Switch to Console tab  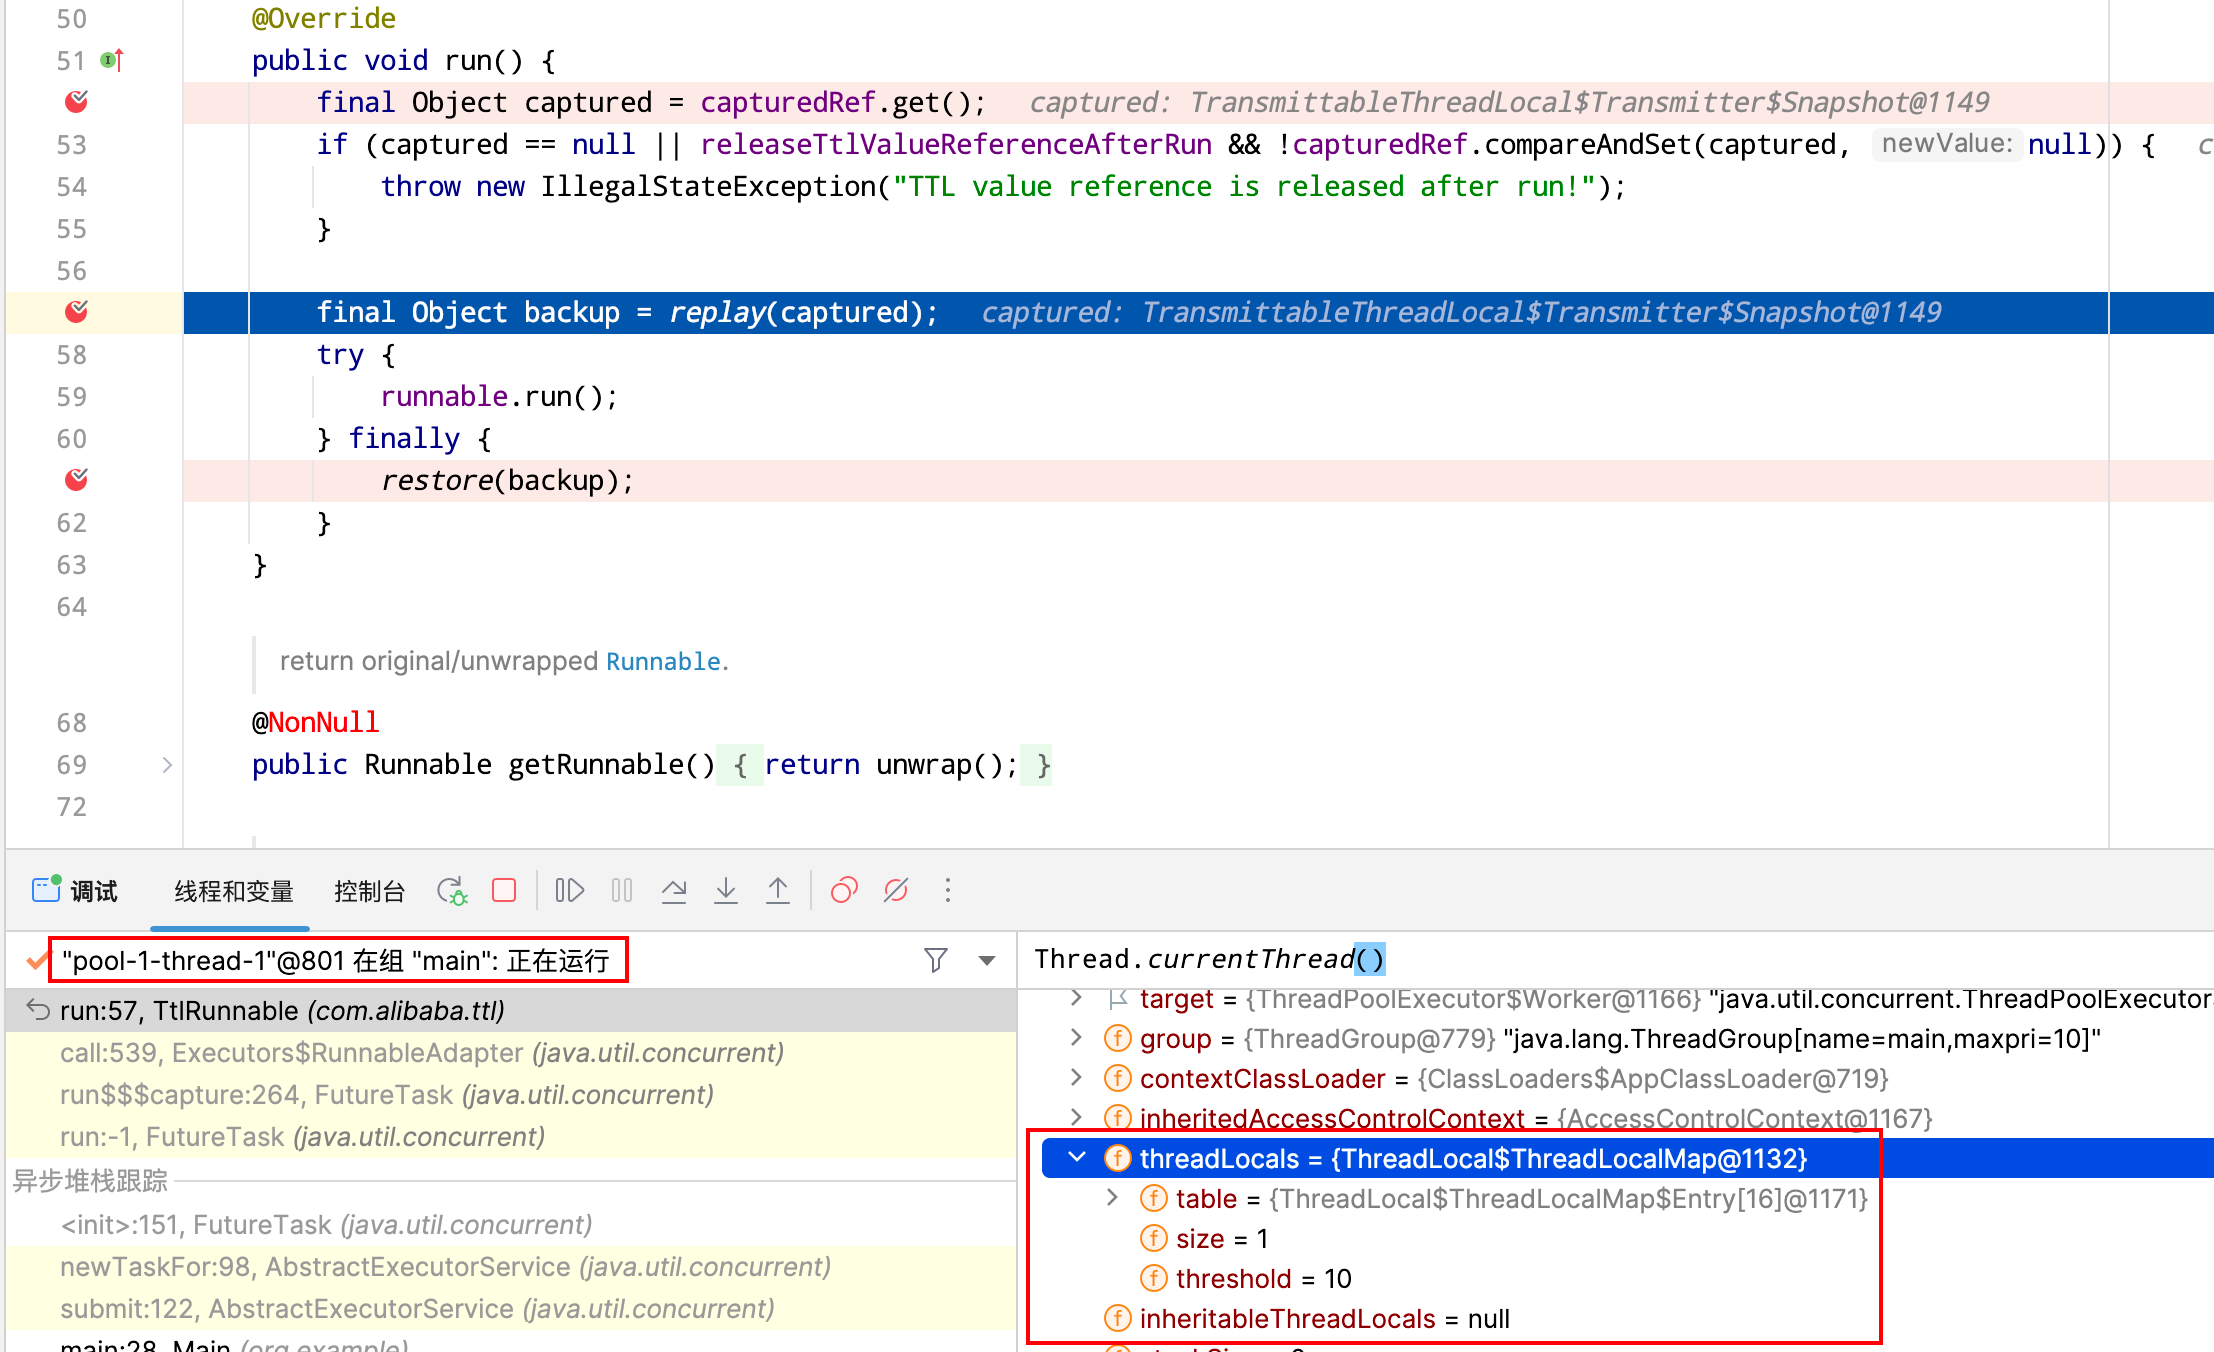tap(369, 891)
